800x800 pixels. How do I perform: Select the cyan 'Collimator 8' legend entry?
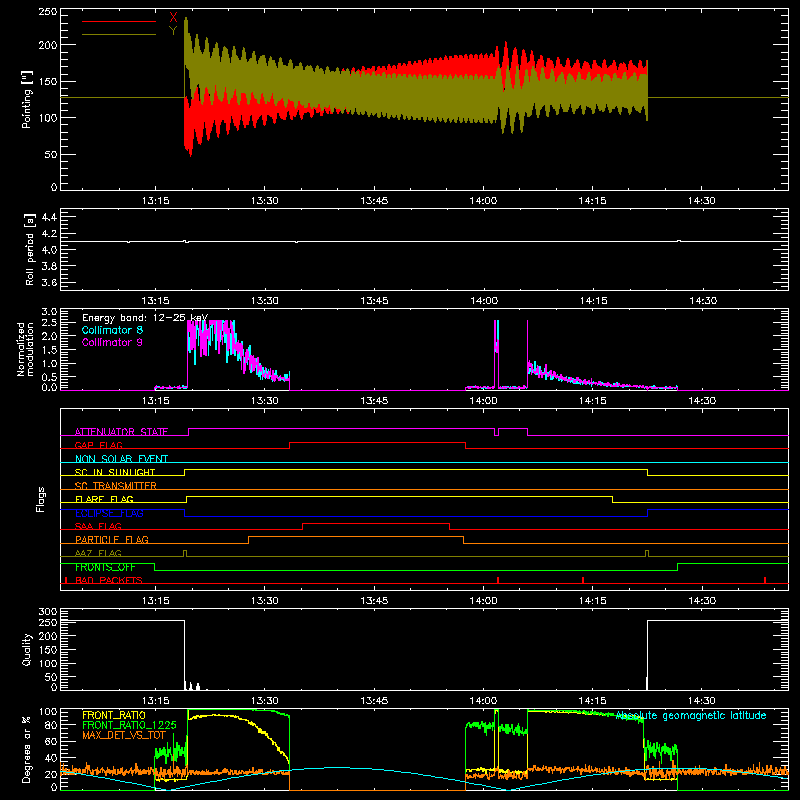click(x=112, y=330)
